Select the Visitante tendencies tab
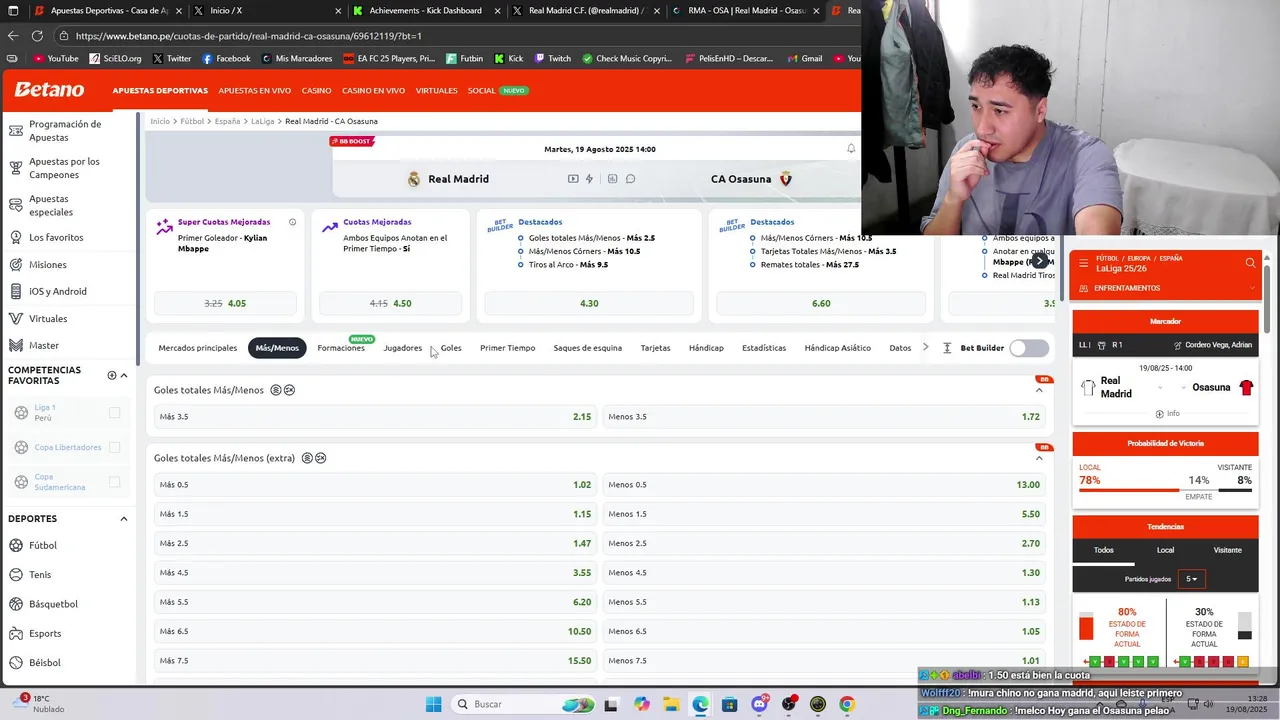The width and height of the screenshot is (1280, 720). point(1228,550)
